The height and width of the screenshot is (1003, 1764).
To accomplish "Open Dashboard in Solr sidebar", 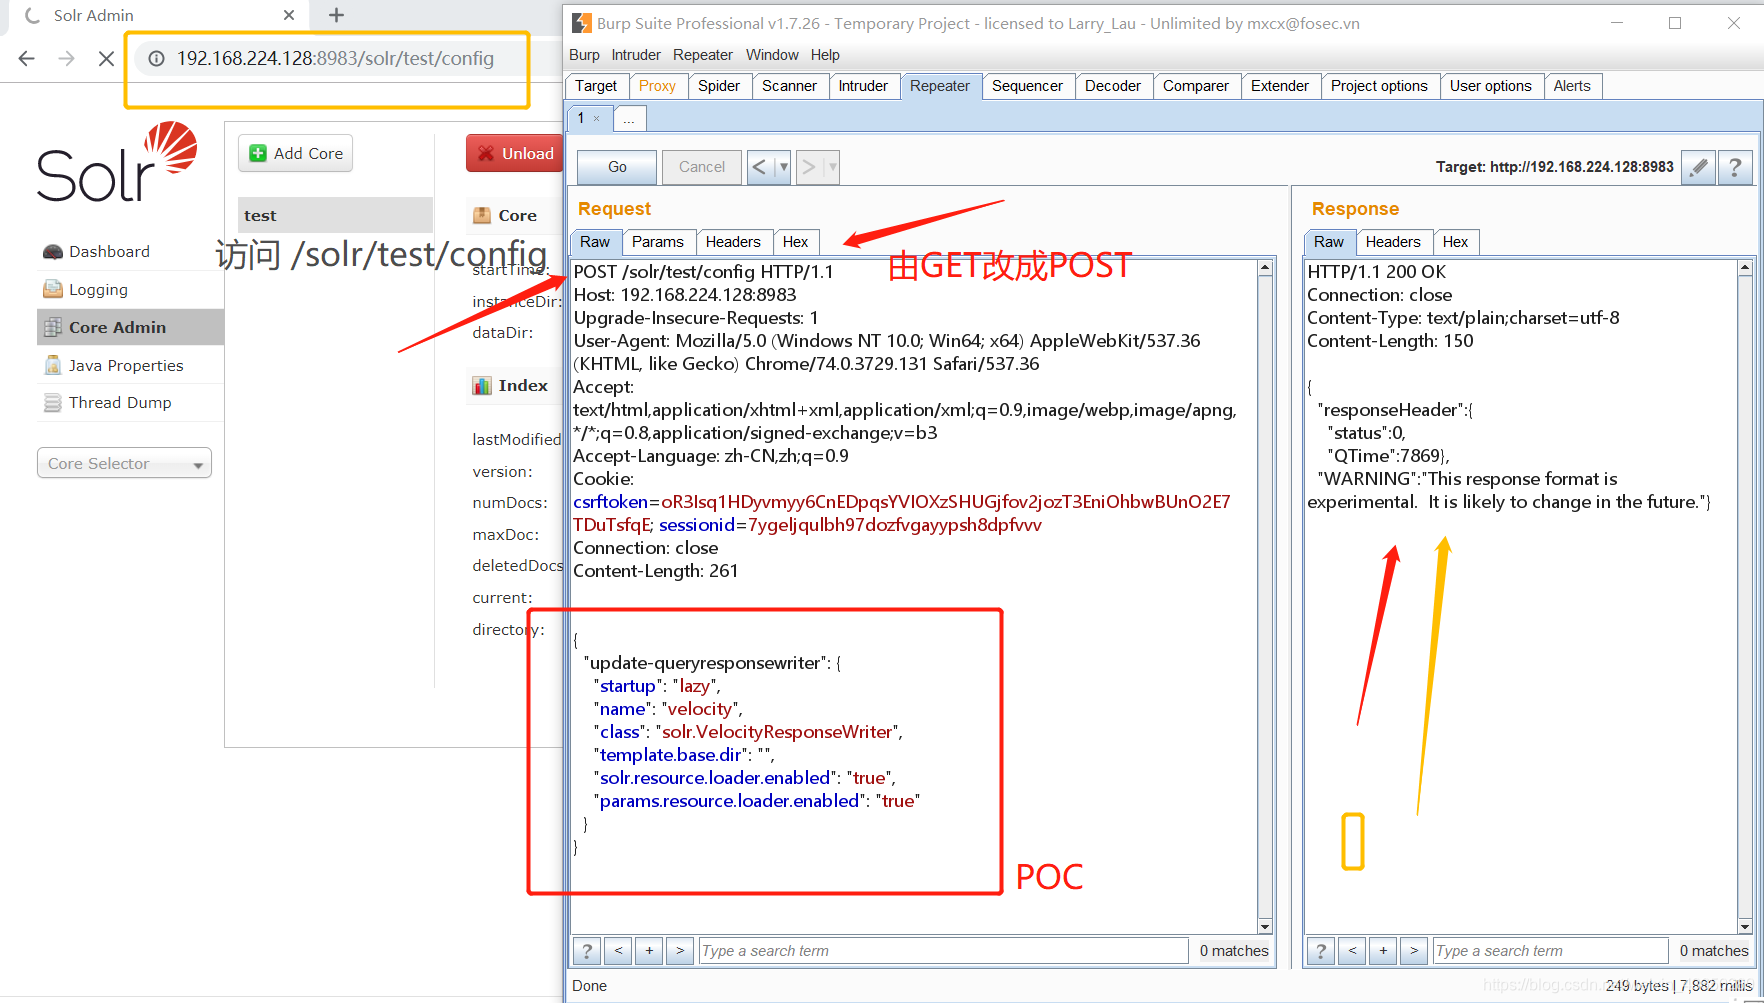I will pyautogui.click(x=109, y=252).
